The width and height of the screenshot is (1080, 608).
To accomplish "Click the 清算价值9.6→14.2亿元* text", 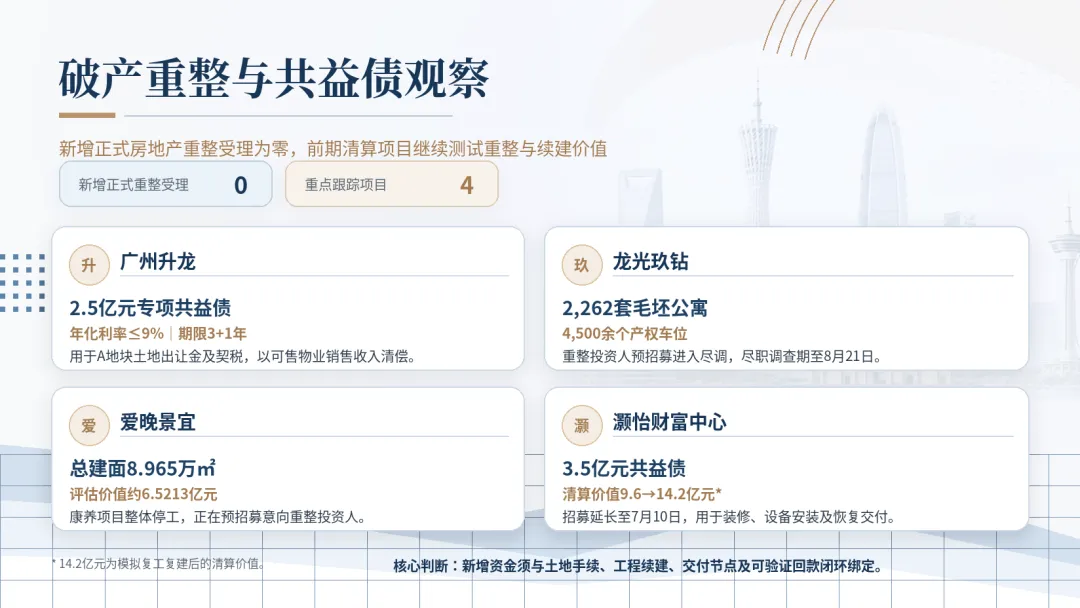I will click(642, 494).
